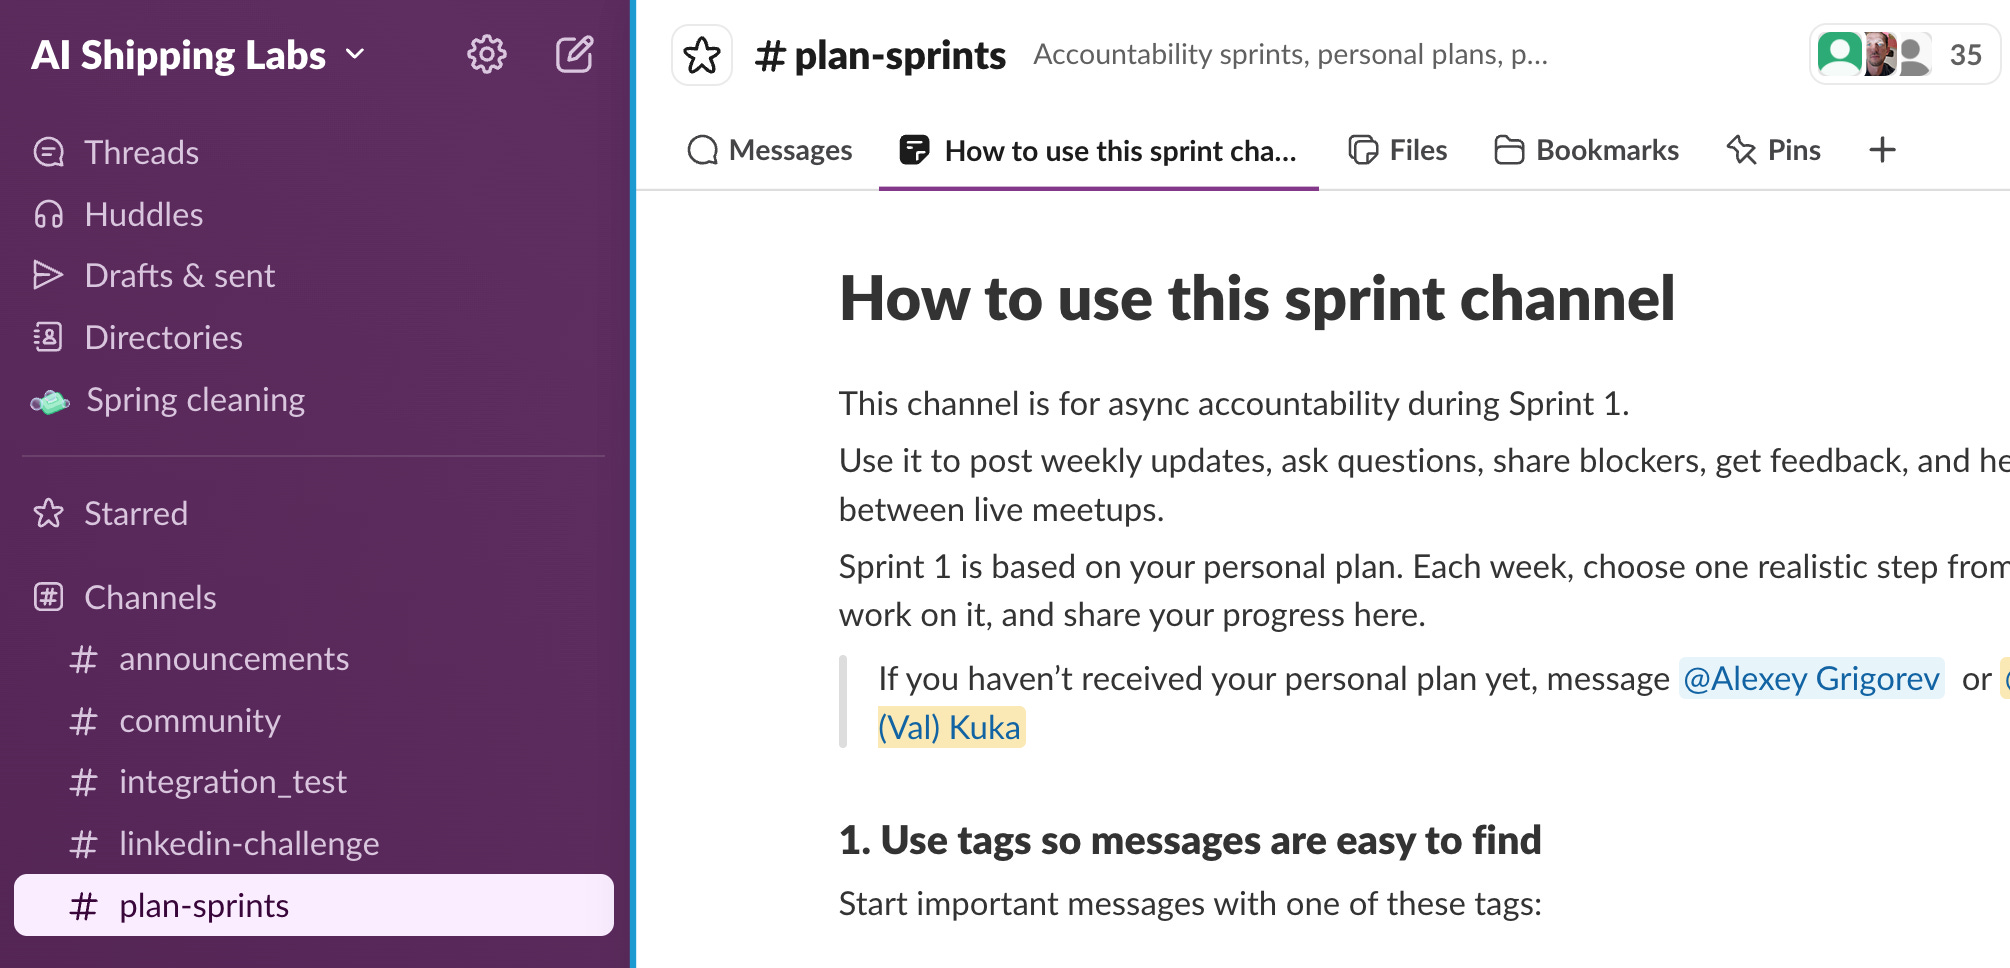
Task: Switch to the Messages tab
Action: pyautogui.click(x=770, y=150)
